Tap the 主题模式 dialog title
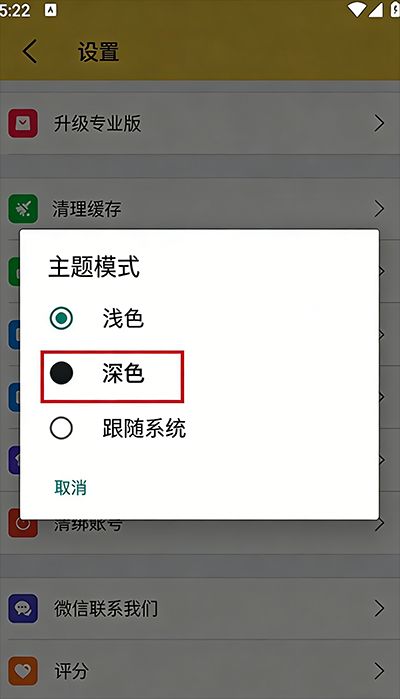400x699 pixels. (94, 267)
